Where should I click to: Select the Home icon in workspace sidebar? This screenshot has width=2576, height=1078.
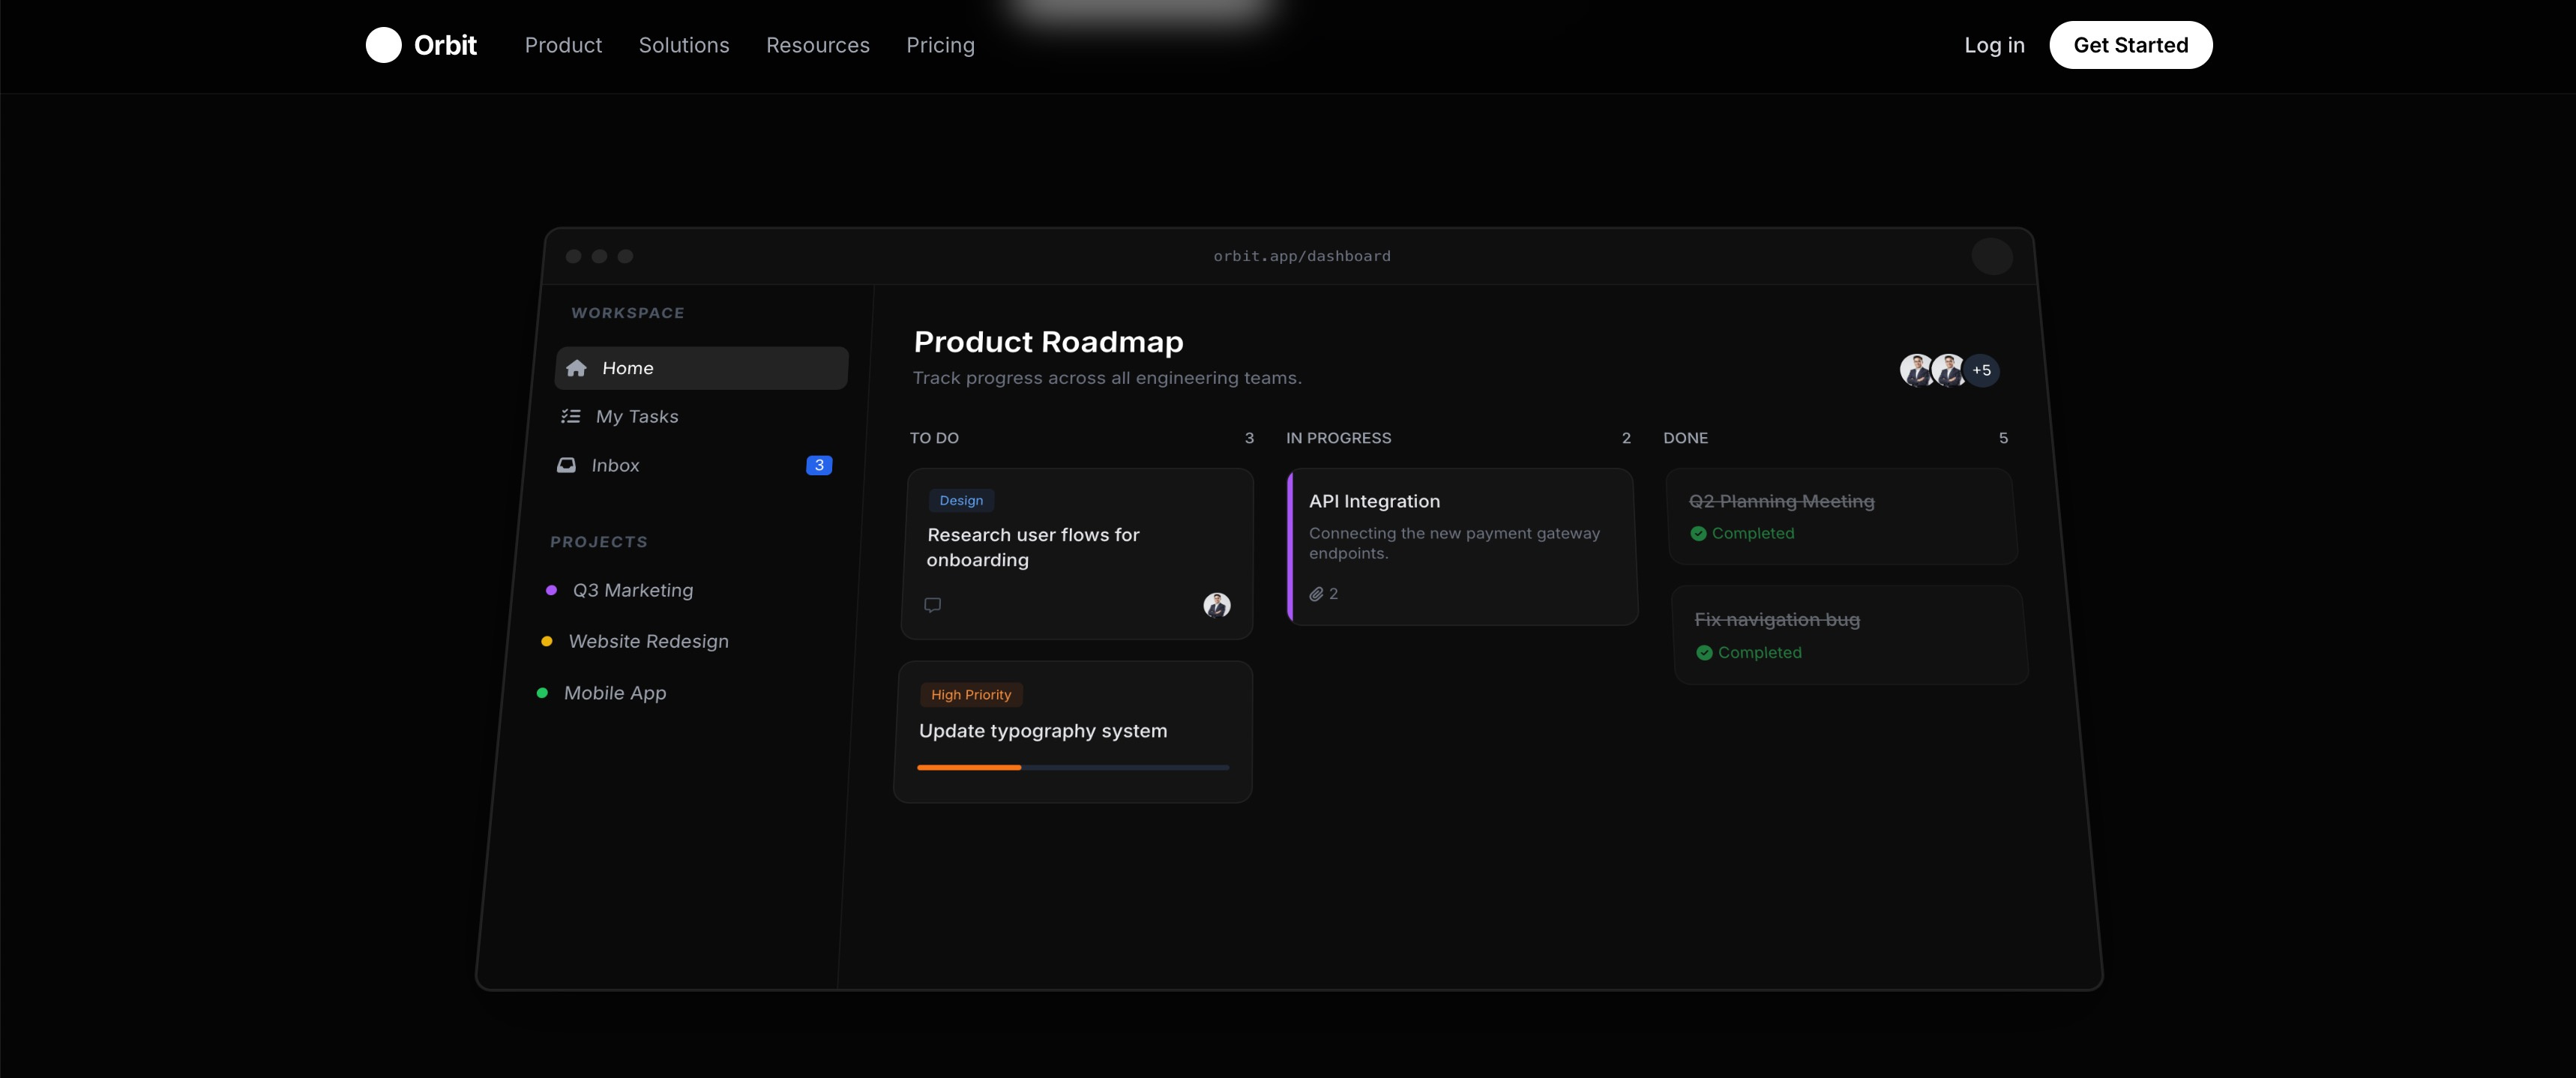[x=577, y=368]
